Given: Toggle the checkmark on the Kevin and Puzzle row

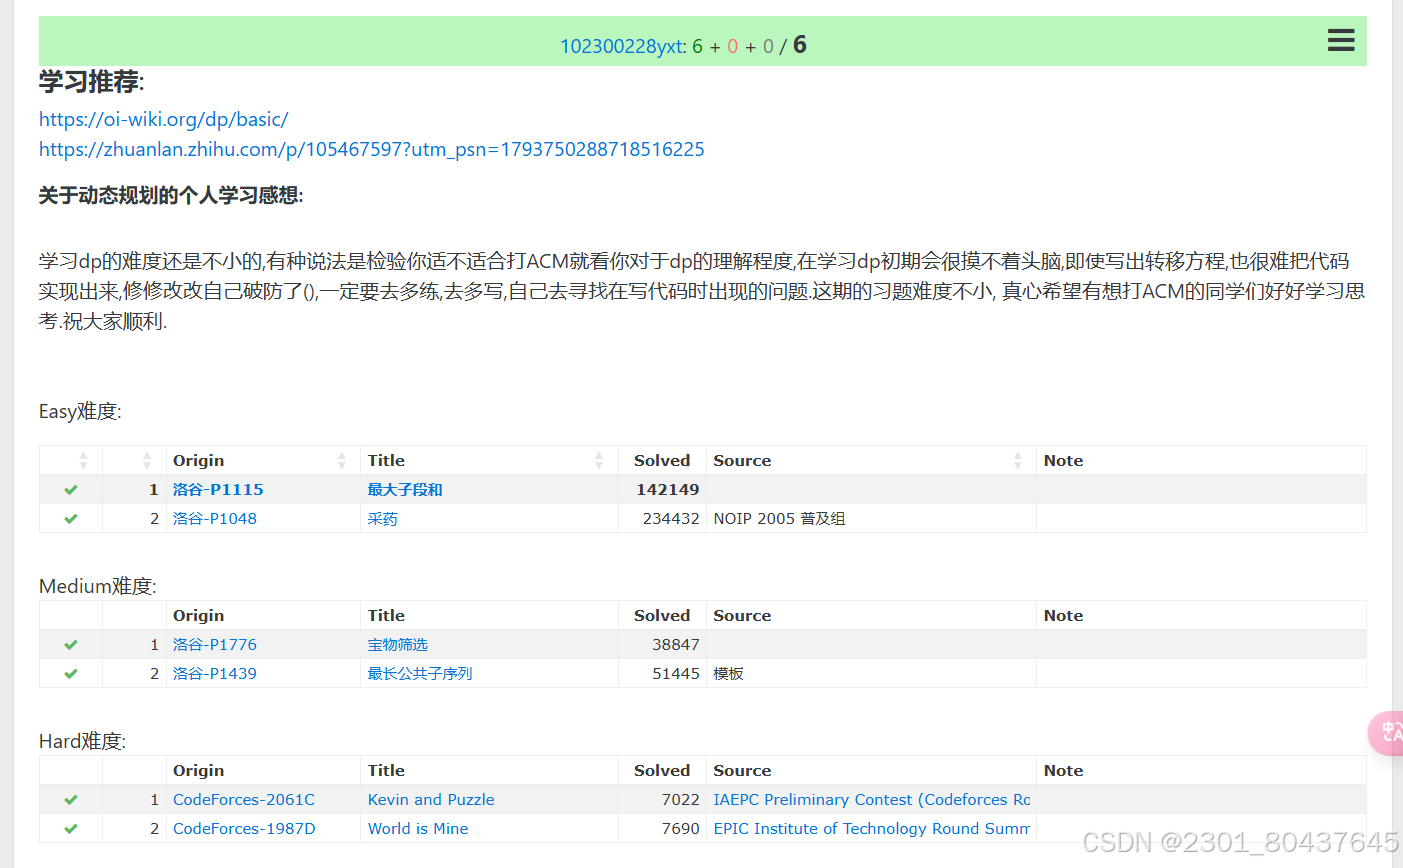Looking at the screenshot, I should 69,799.
